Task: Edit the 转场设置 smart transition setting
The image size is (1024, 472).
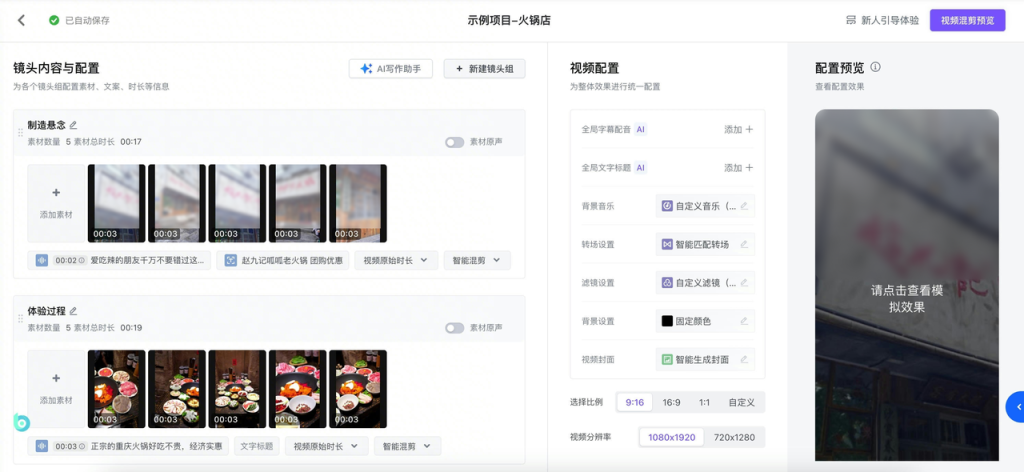Action: [743, 244]
